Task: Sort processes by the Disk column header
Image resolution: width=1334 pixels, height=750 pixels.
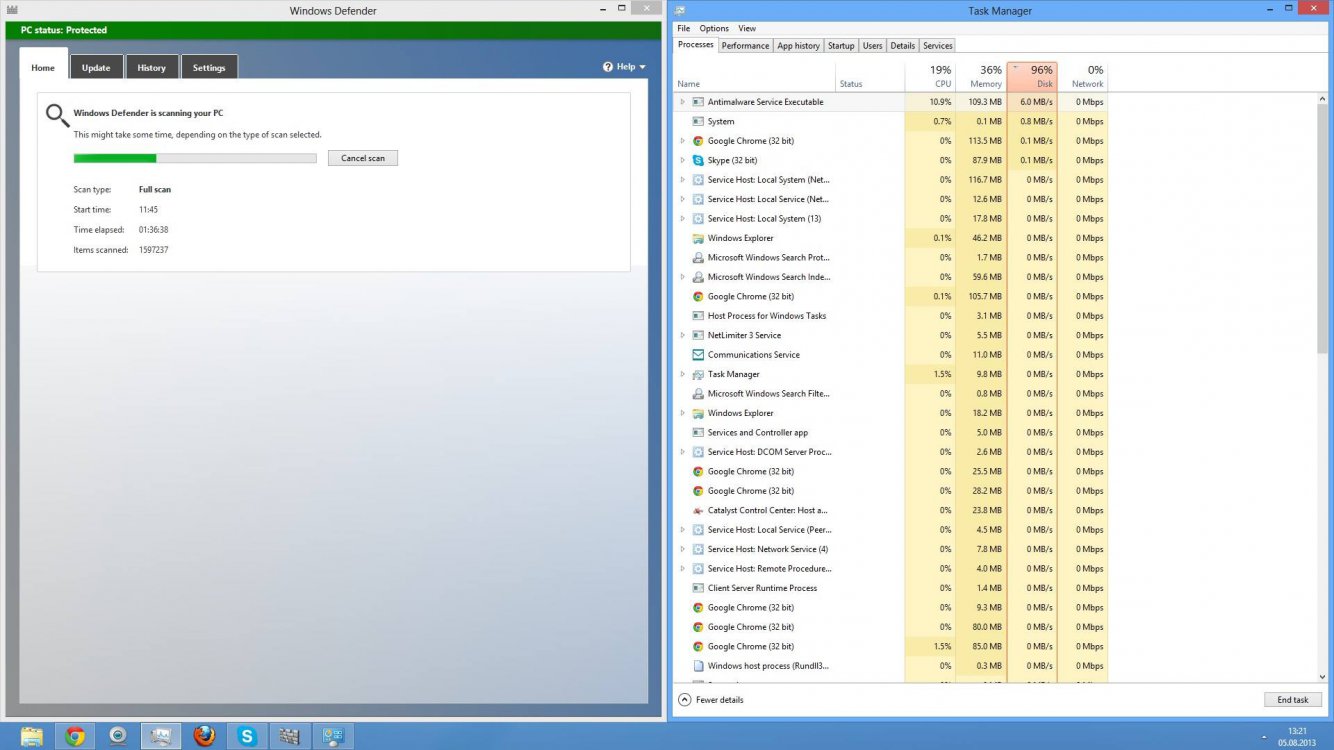Action: pyautogui.click(x=1031, y=77)
